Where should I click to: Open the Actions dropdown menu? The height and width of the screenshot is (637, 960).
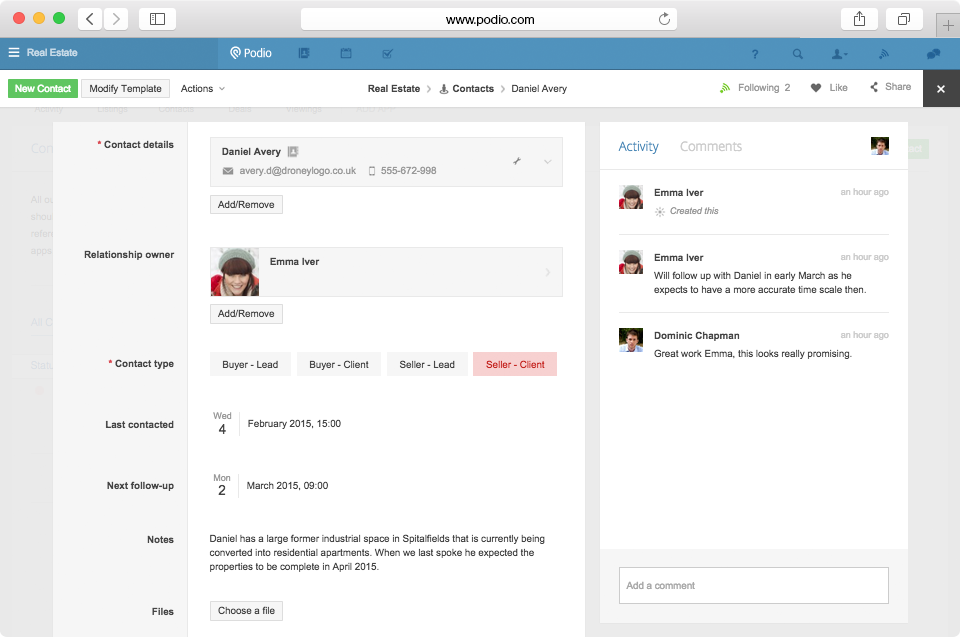tap(203, 89)
